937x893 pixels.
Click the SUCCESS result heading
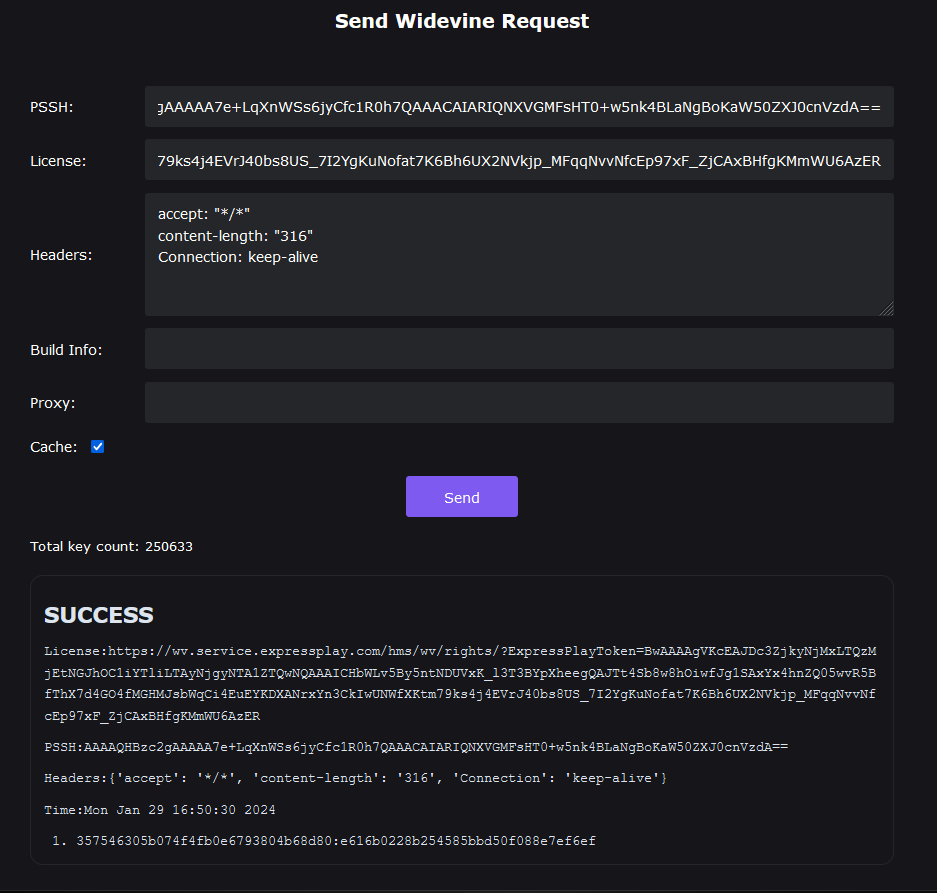99,615
